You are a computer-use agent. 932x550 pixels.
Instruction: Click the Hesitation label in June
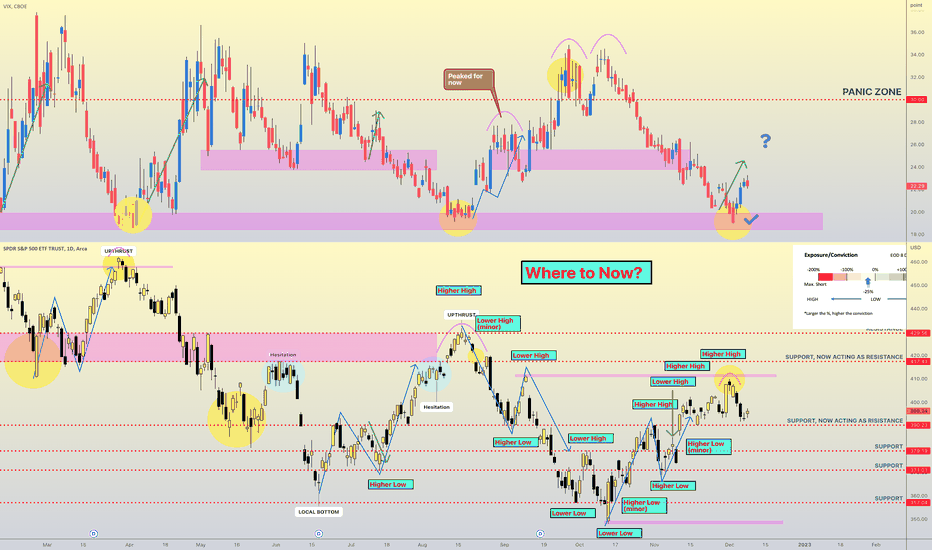tap(283, 355)
